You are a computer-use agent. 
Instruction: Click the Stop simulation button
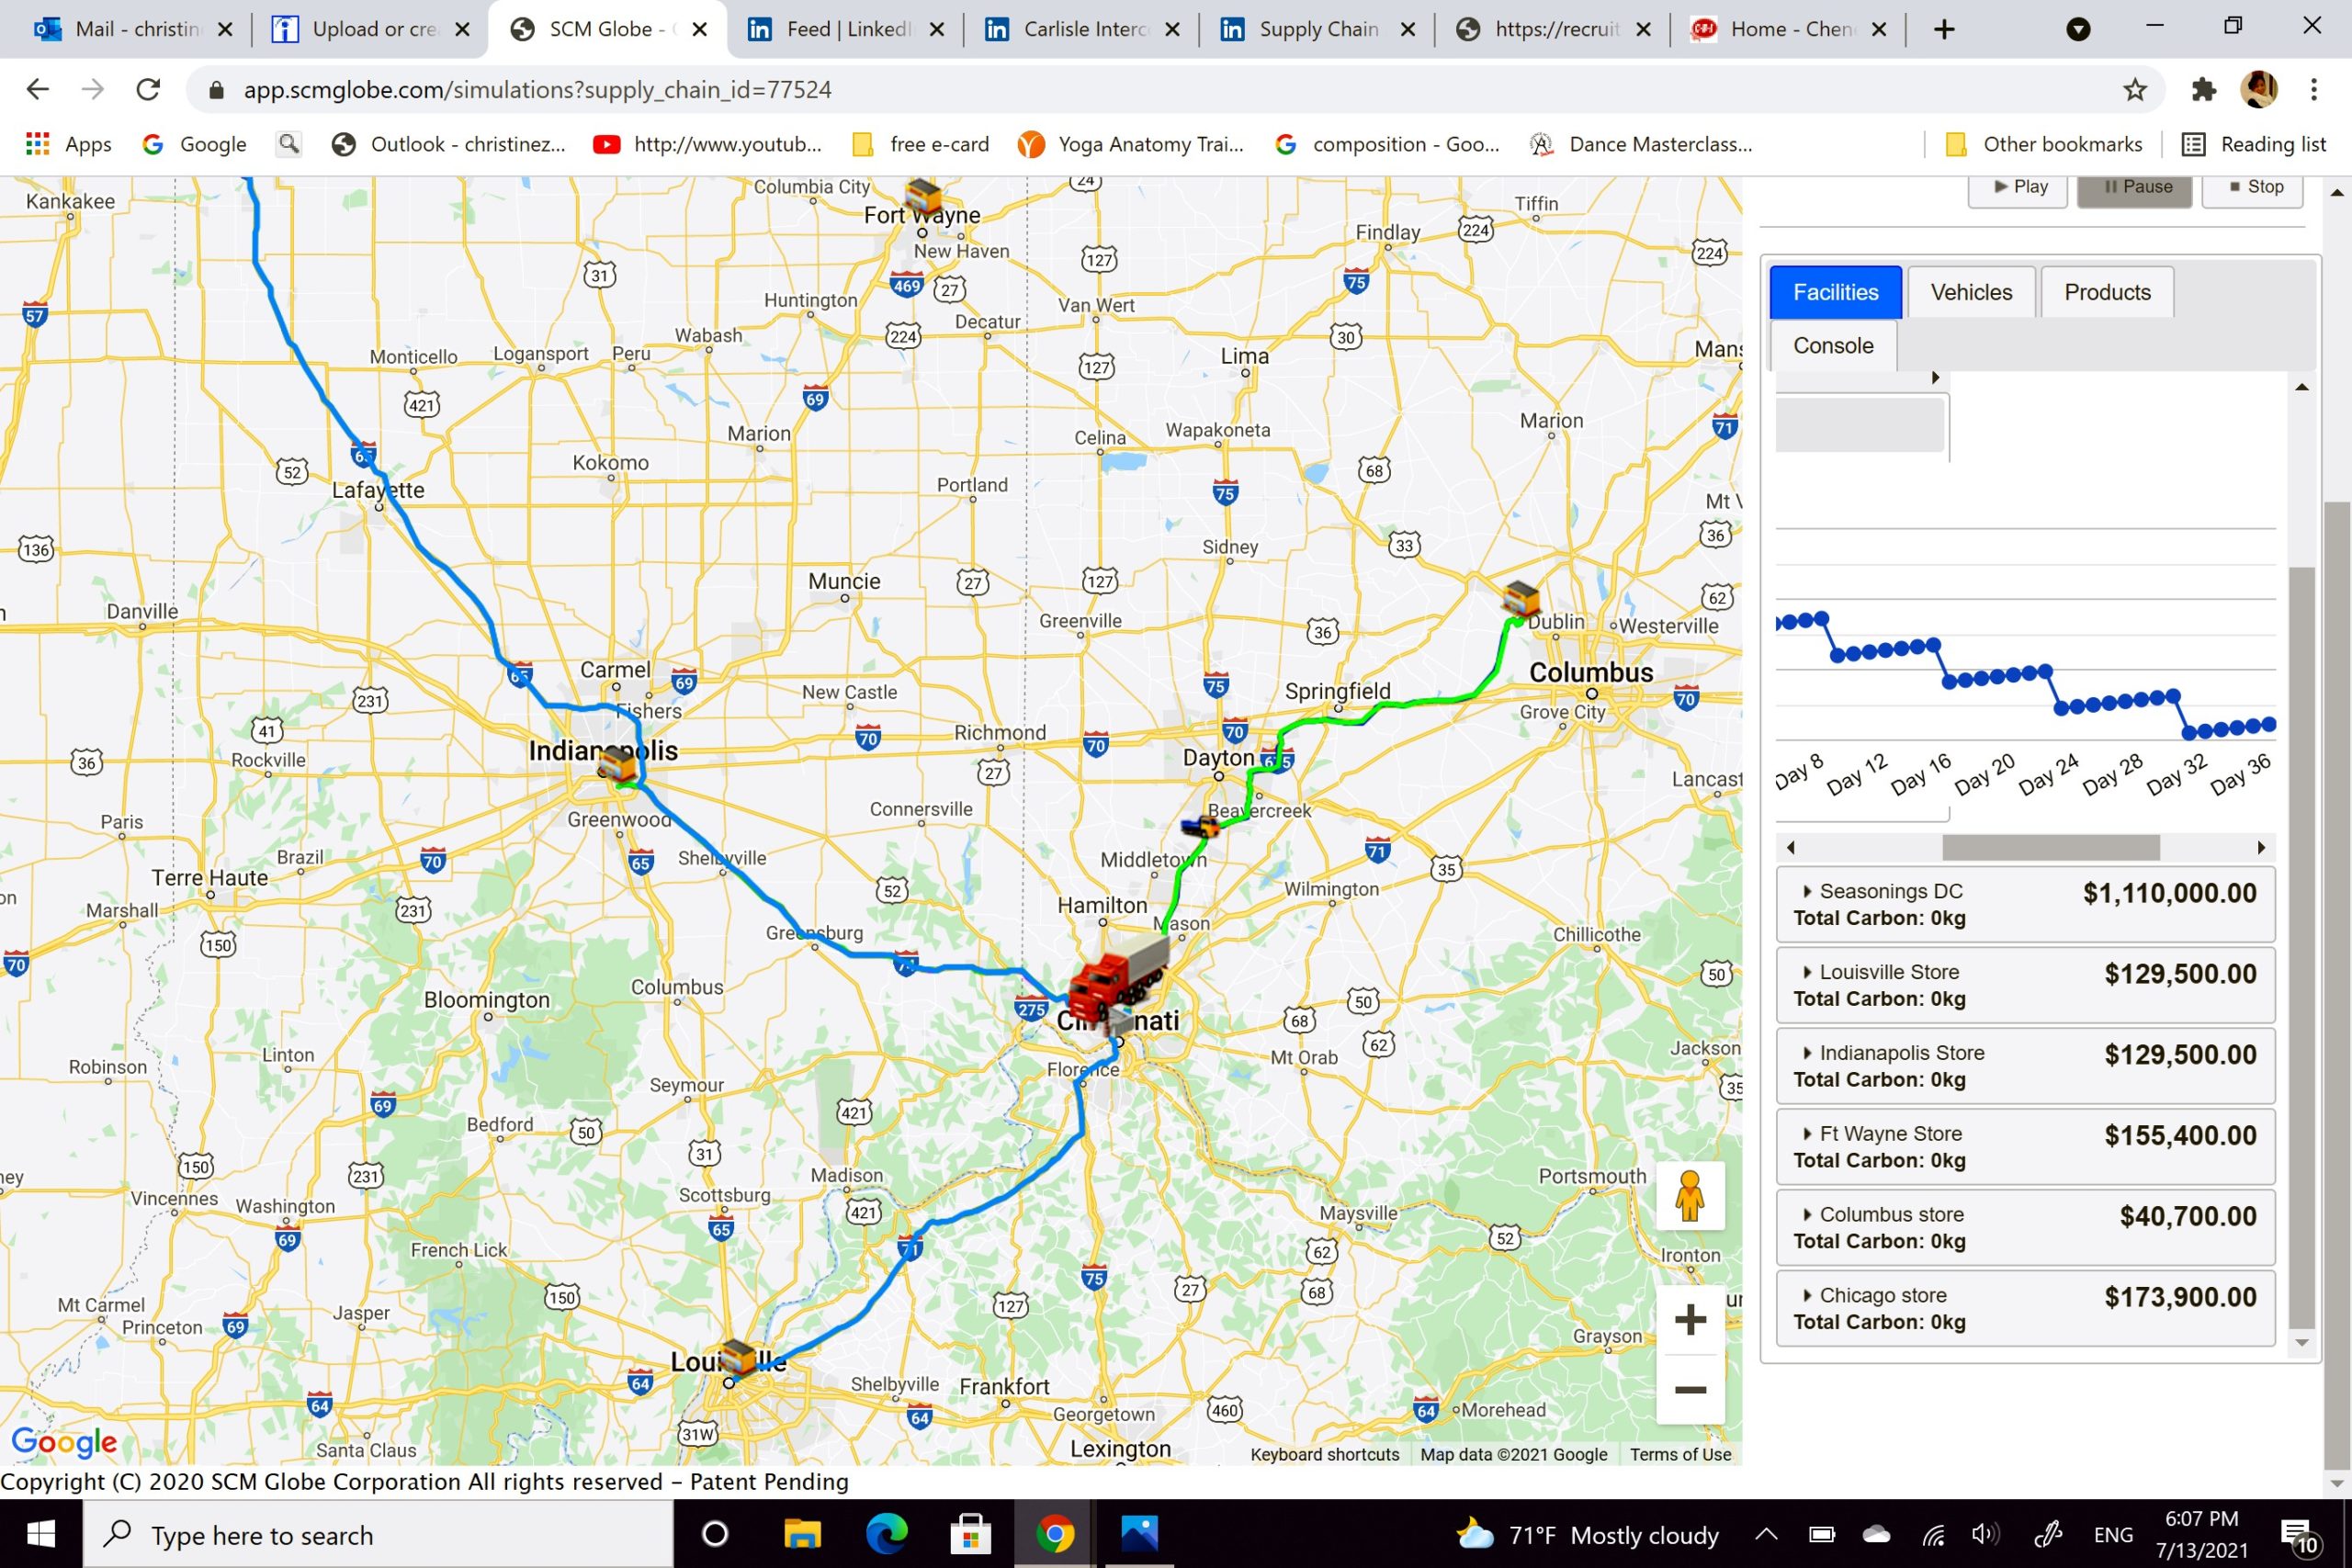(2253, 188)
